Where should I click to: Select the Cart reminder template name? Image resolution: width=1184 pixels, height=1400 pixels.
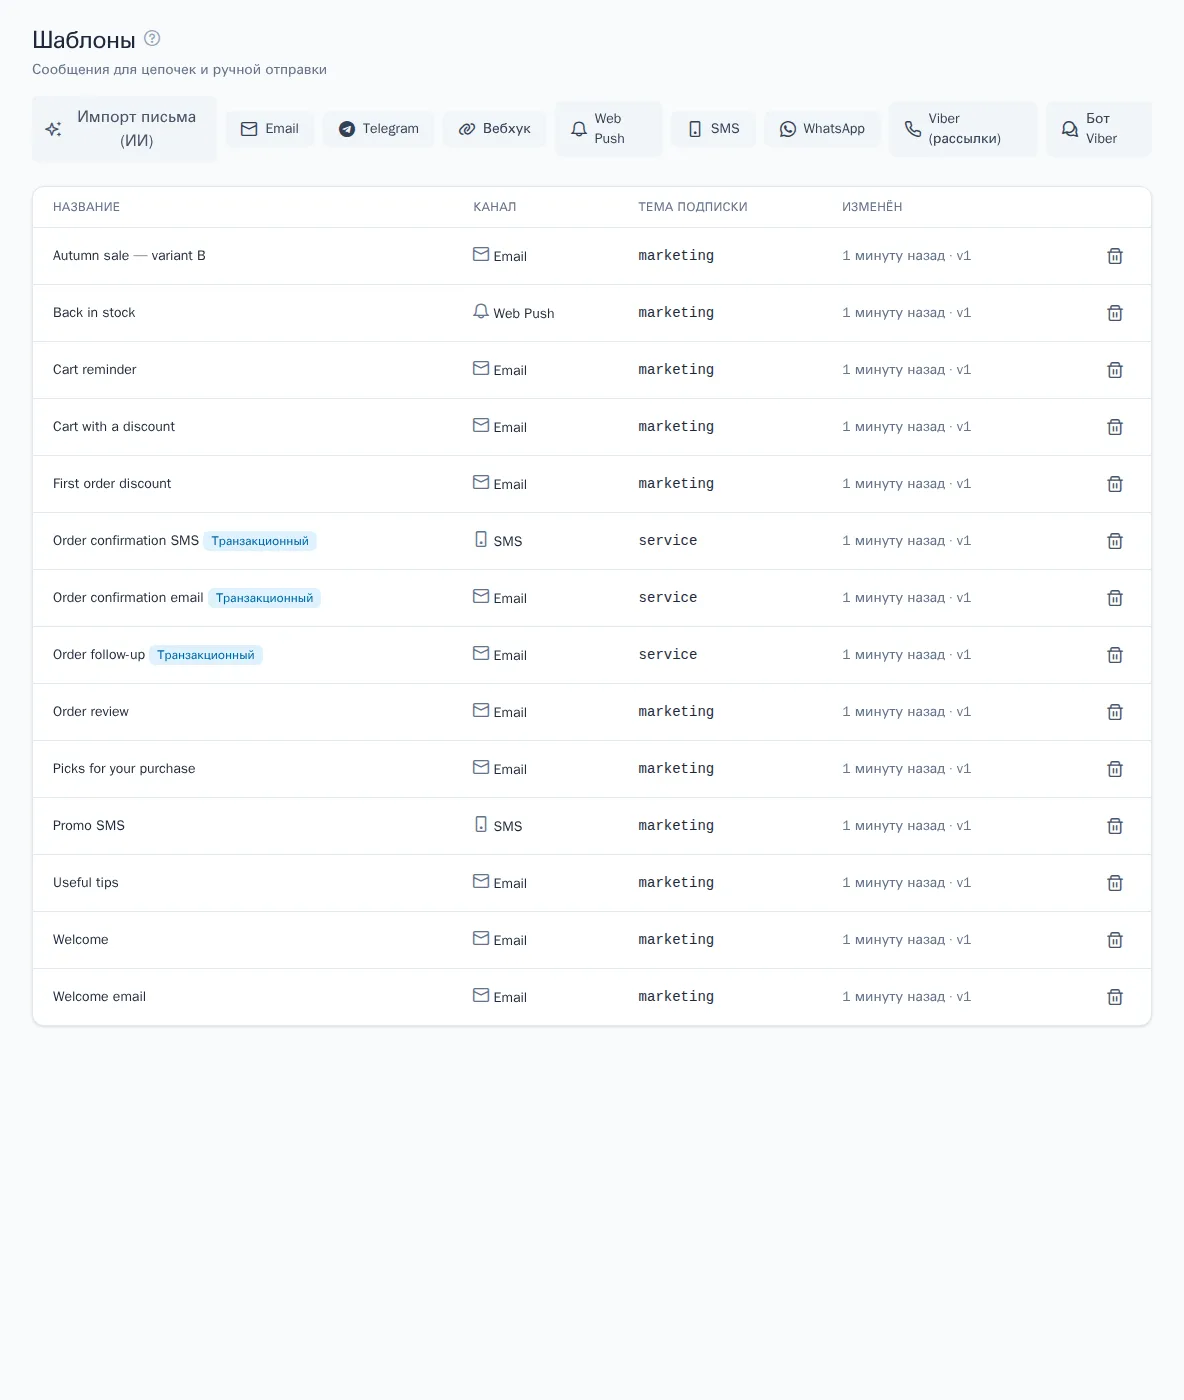click(95, 370)
